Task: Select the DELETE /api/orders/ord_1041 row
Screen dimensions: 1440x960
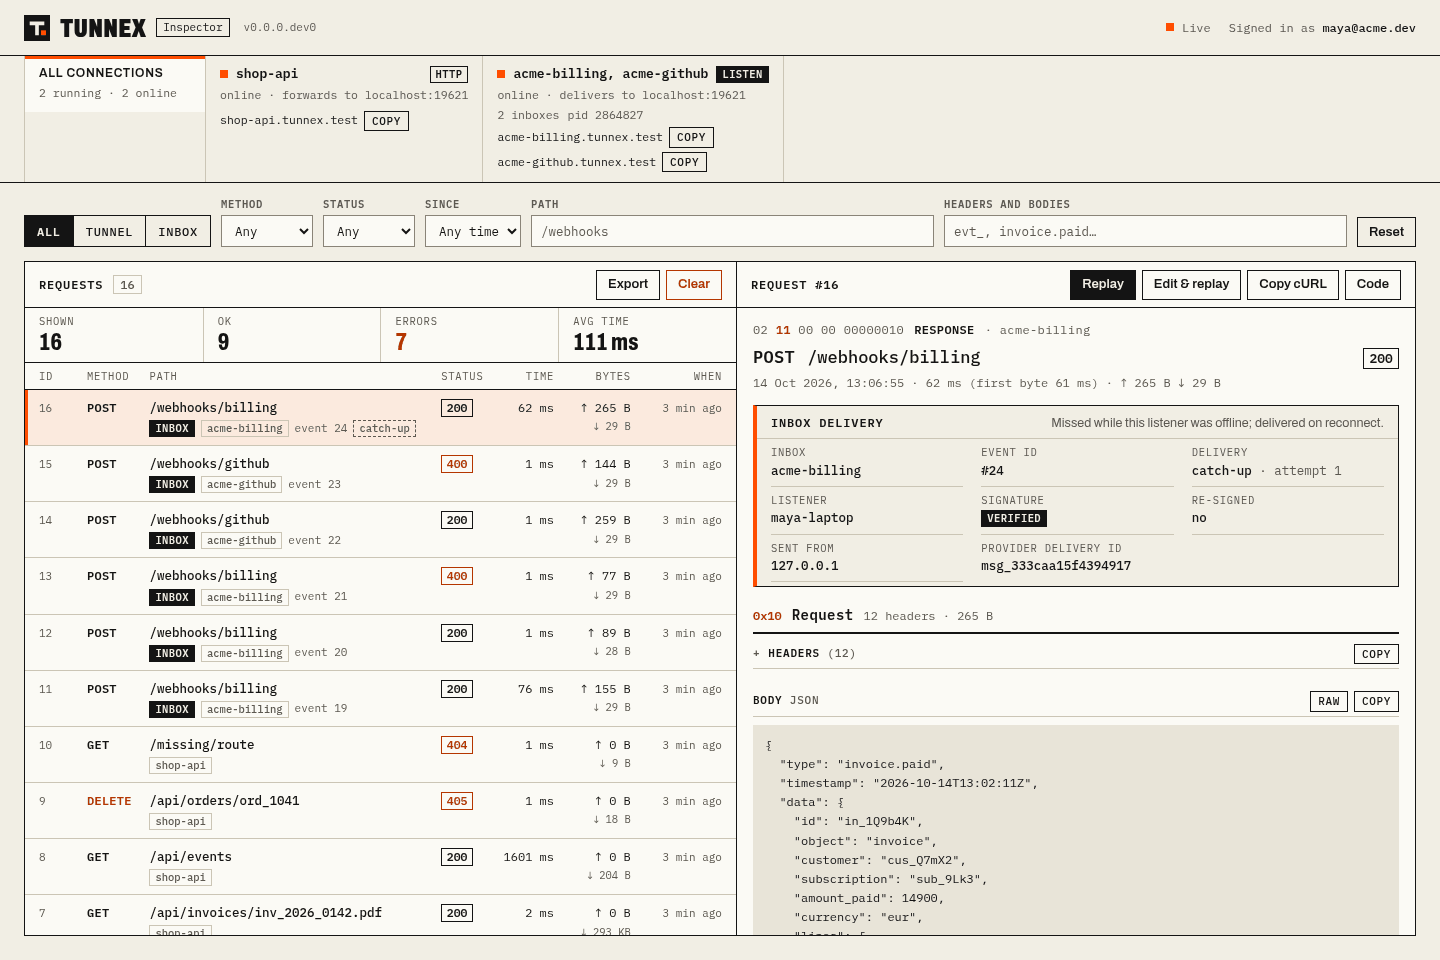Action: click(x=381, y=810)
